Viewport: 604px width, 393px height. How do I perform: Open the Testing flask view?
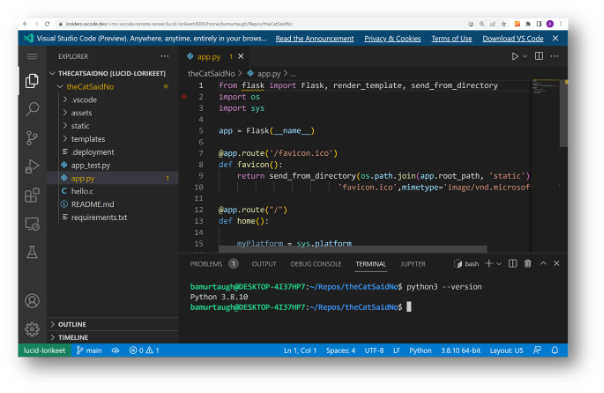pos(32,252)
